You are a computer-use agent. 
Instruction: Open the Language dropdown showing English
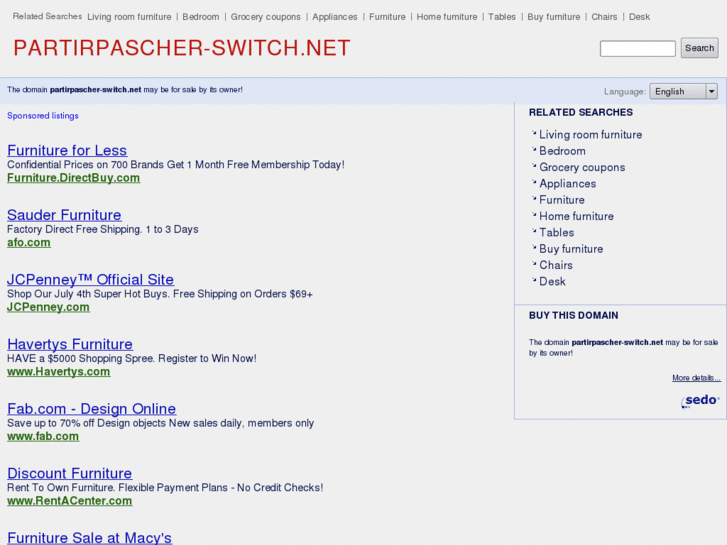point(683,91)
